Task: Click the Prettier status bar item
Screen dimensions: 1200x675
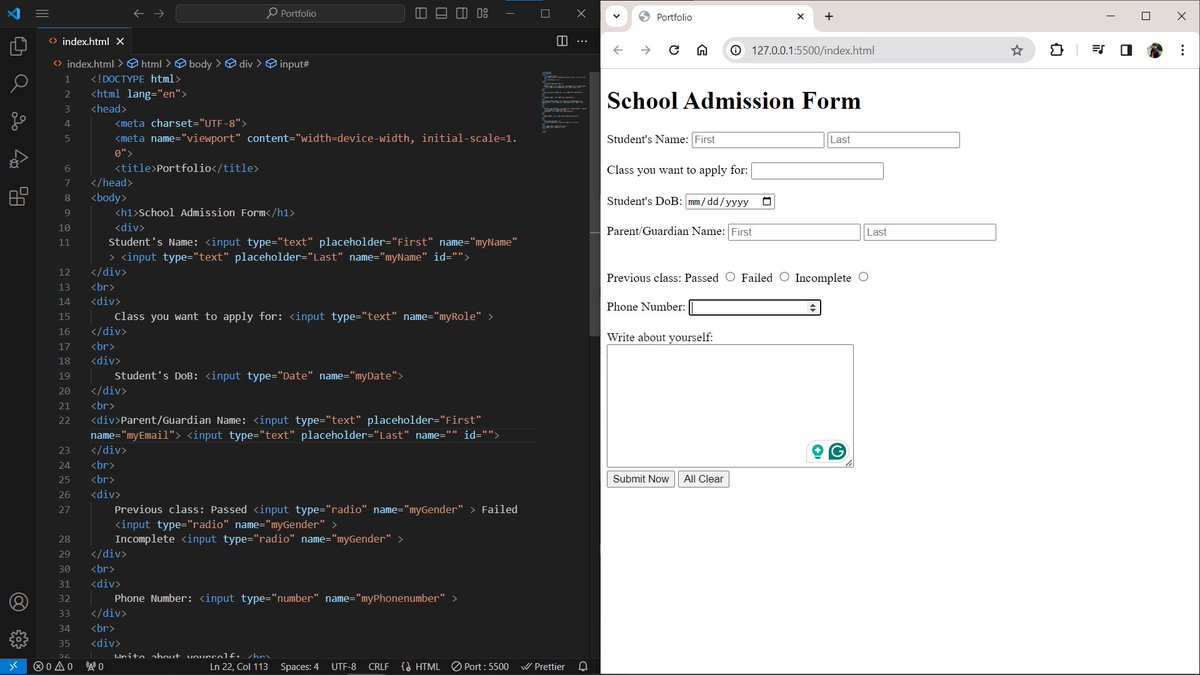Action: point(543,666)
